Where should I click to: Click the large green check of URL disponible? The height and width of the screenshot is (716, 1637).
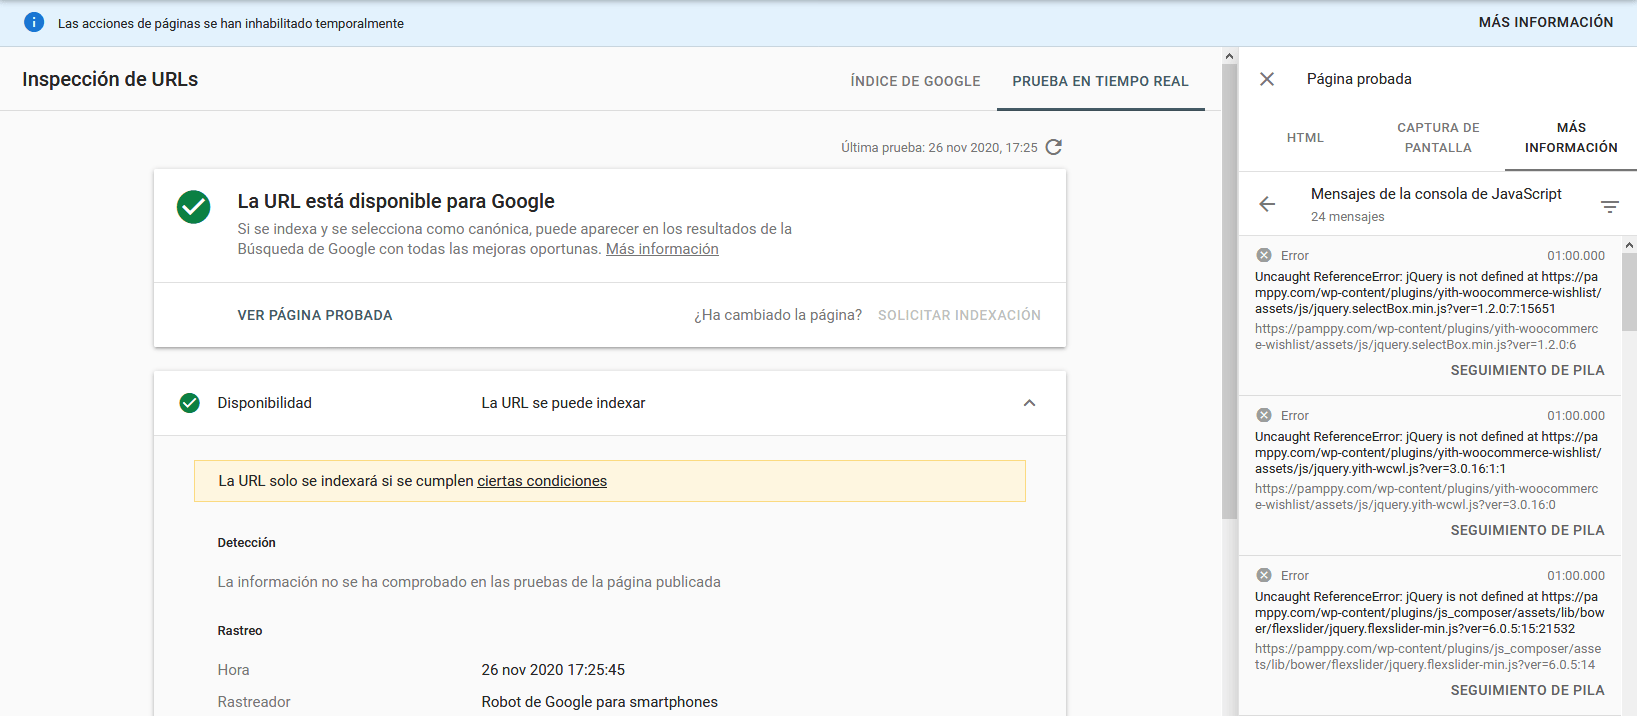(193, 207)
